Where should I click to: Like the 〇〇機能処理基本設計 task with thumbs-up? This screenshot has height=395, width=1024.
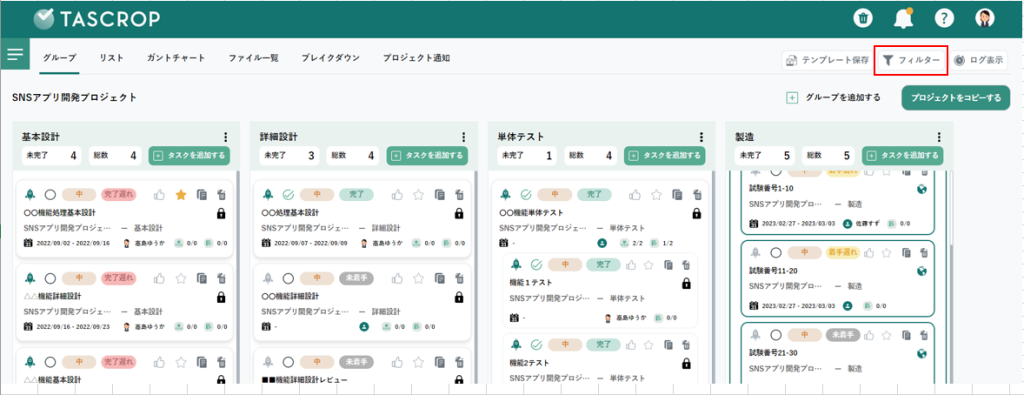click(x=159, y=195)
